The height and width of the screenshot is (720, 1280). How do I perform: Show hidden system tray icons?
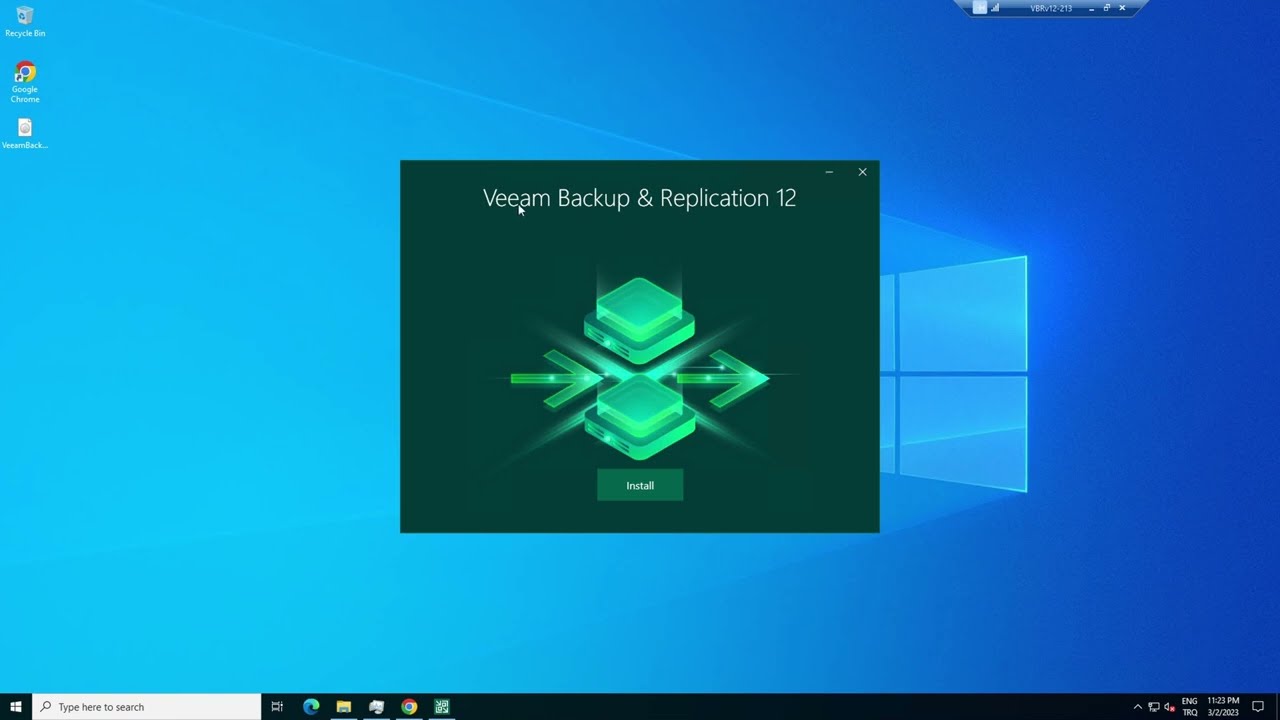1137,707
